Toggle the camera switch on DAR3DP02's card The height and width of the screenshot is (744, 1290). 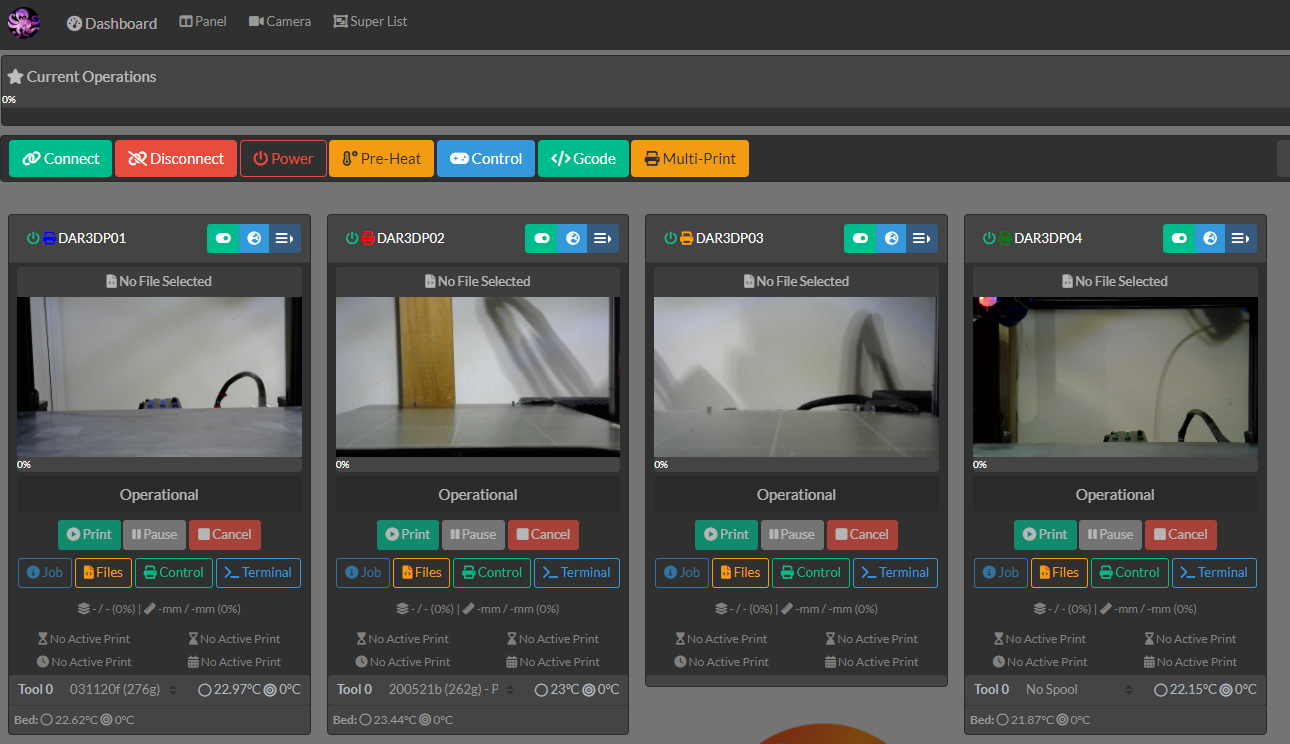[x=541, y=238]
